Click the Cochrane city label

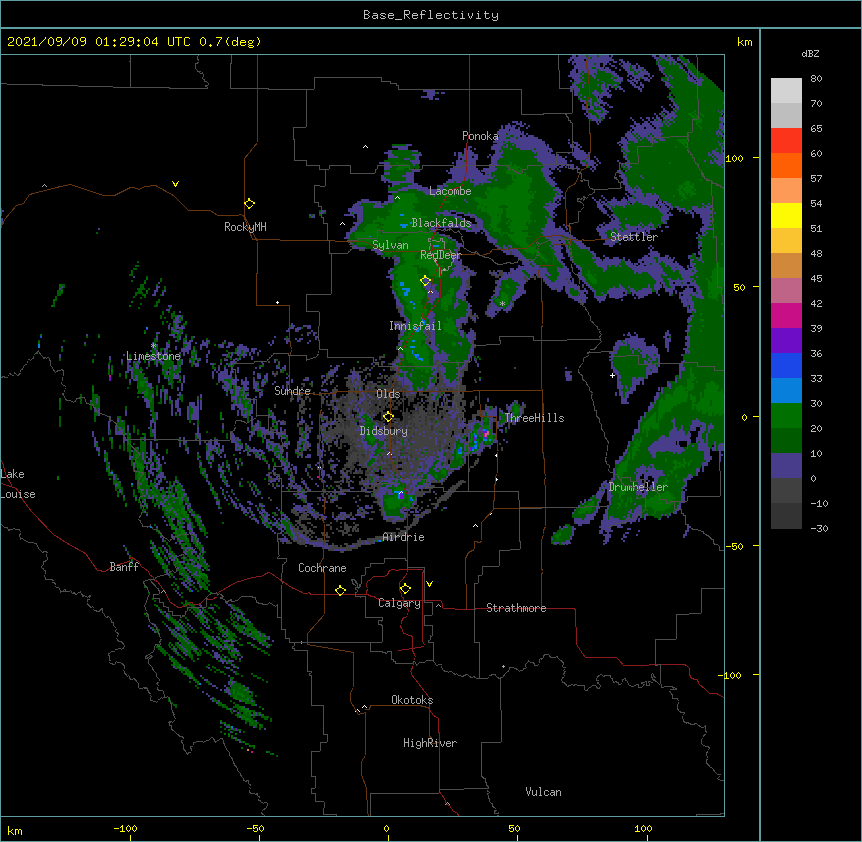(x=322, y=568)
